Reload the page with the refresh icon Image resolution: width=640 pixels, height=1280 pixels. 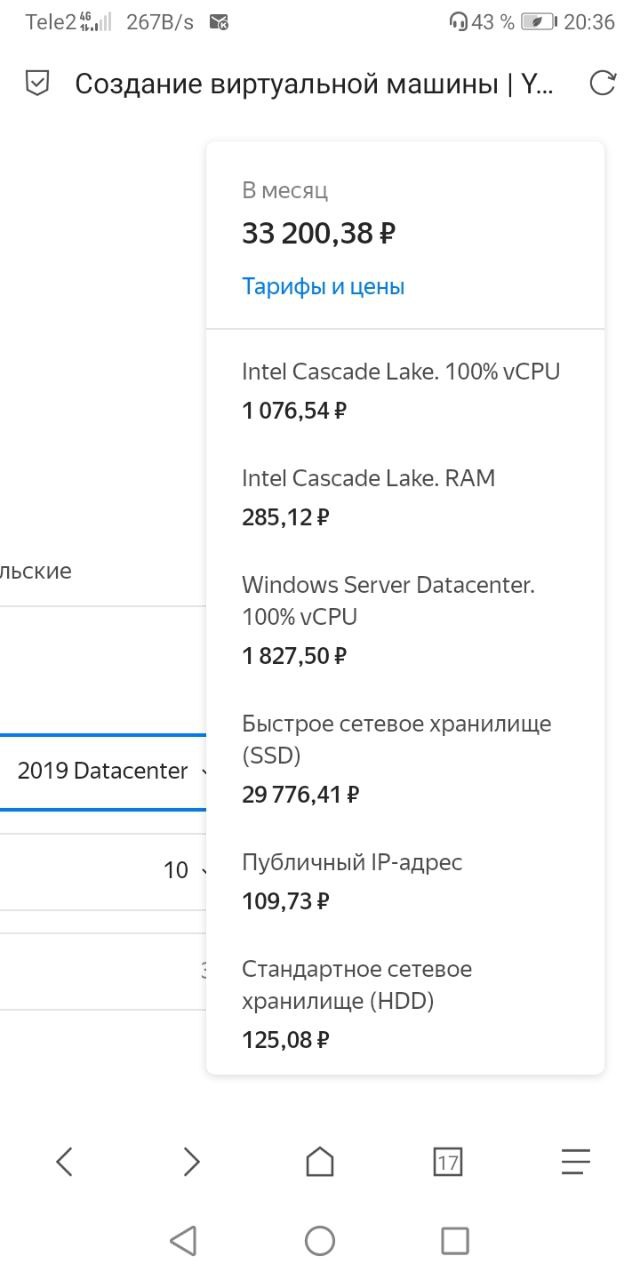[602, 84]
